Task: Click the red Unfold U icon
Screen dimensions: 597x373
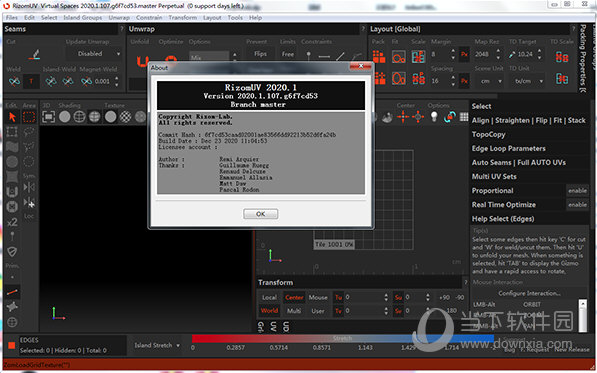Action: click(x=143, y=61)
